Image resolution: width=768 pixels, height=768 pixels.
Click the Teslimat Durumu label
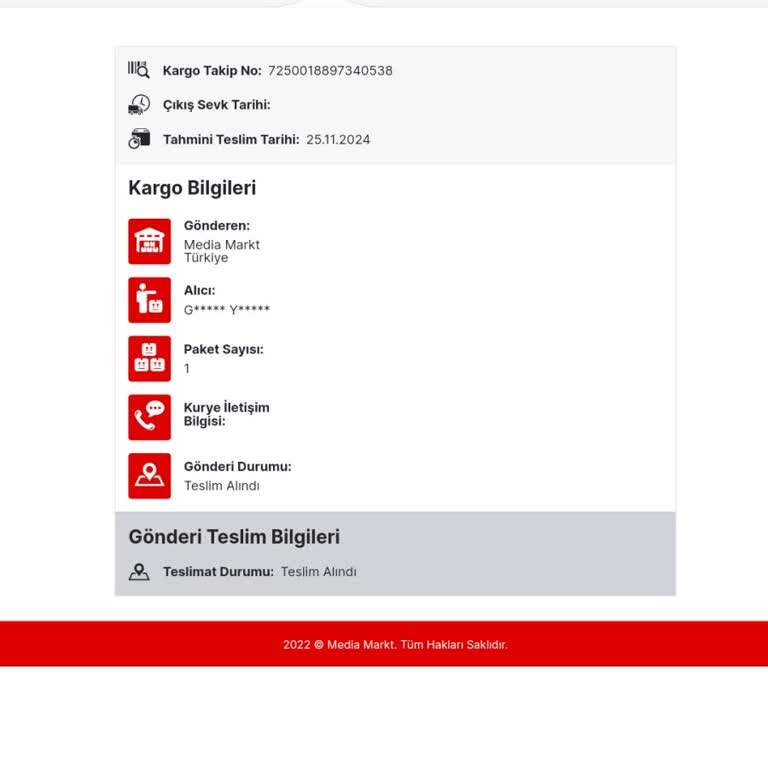point(218,572)
